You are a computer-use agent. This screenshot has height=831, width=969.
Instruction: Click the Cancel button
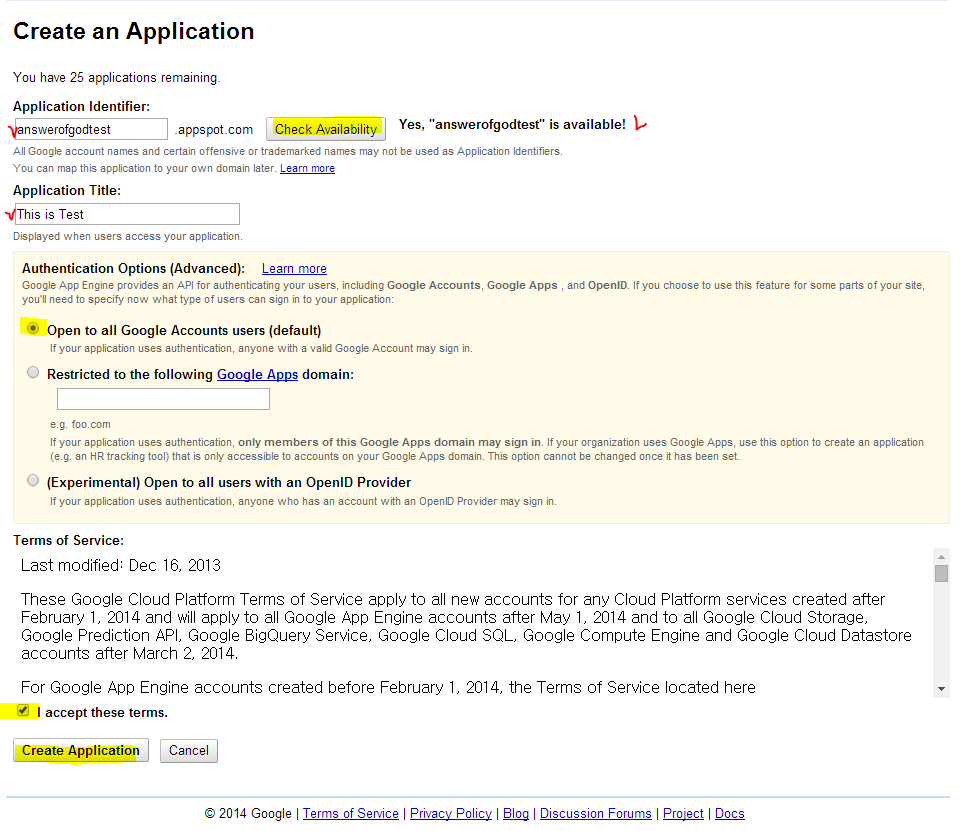pyautogui.click(x=188, y=751)
